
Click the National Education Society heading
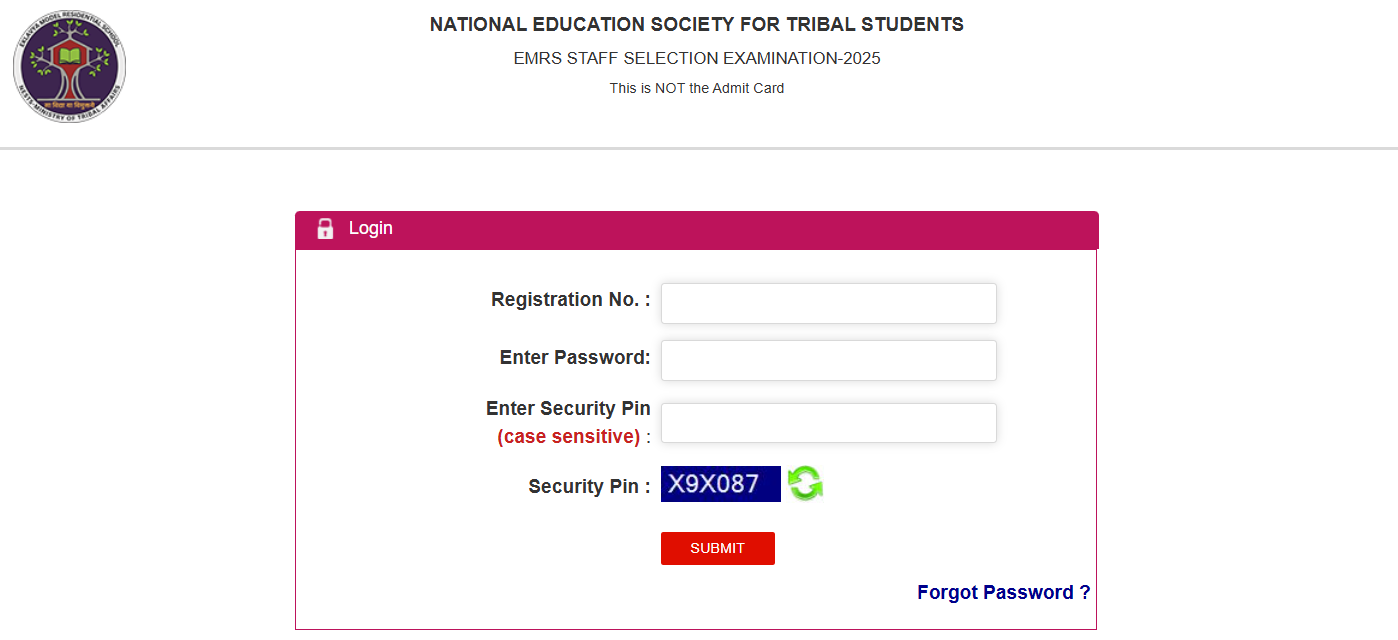tap(696, 25)
